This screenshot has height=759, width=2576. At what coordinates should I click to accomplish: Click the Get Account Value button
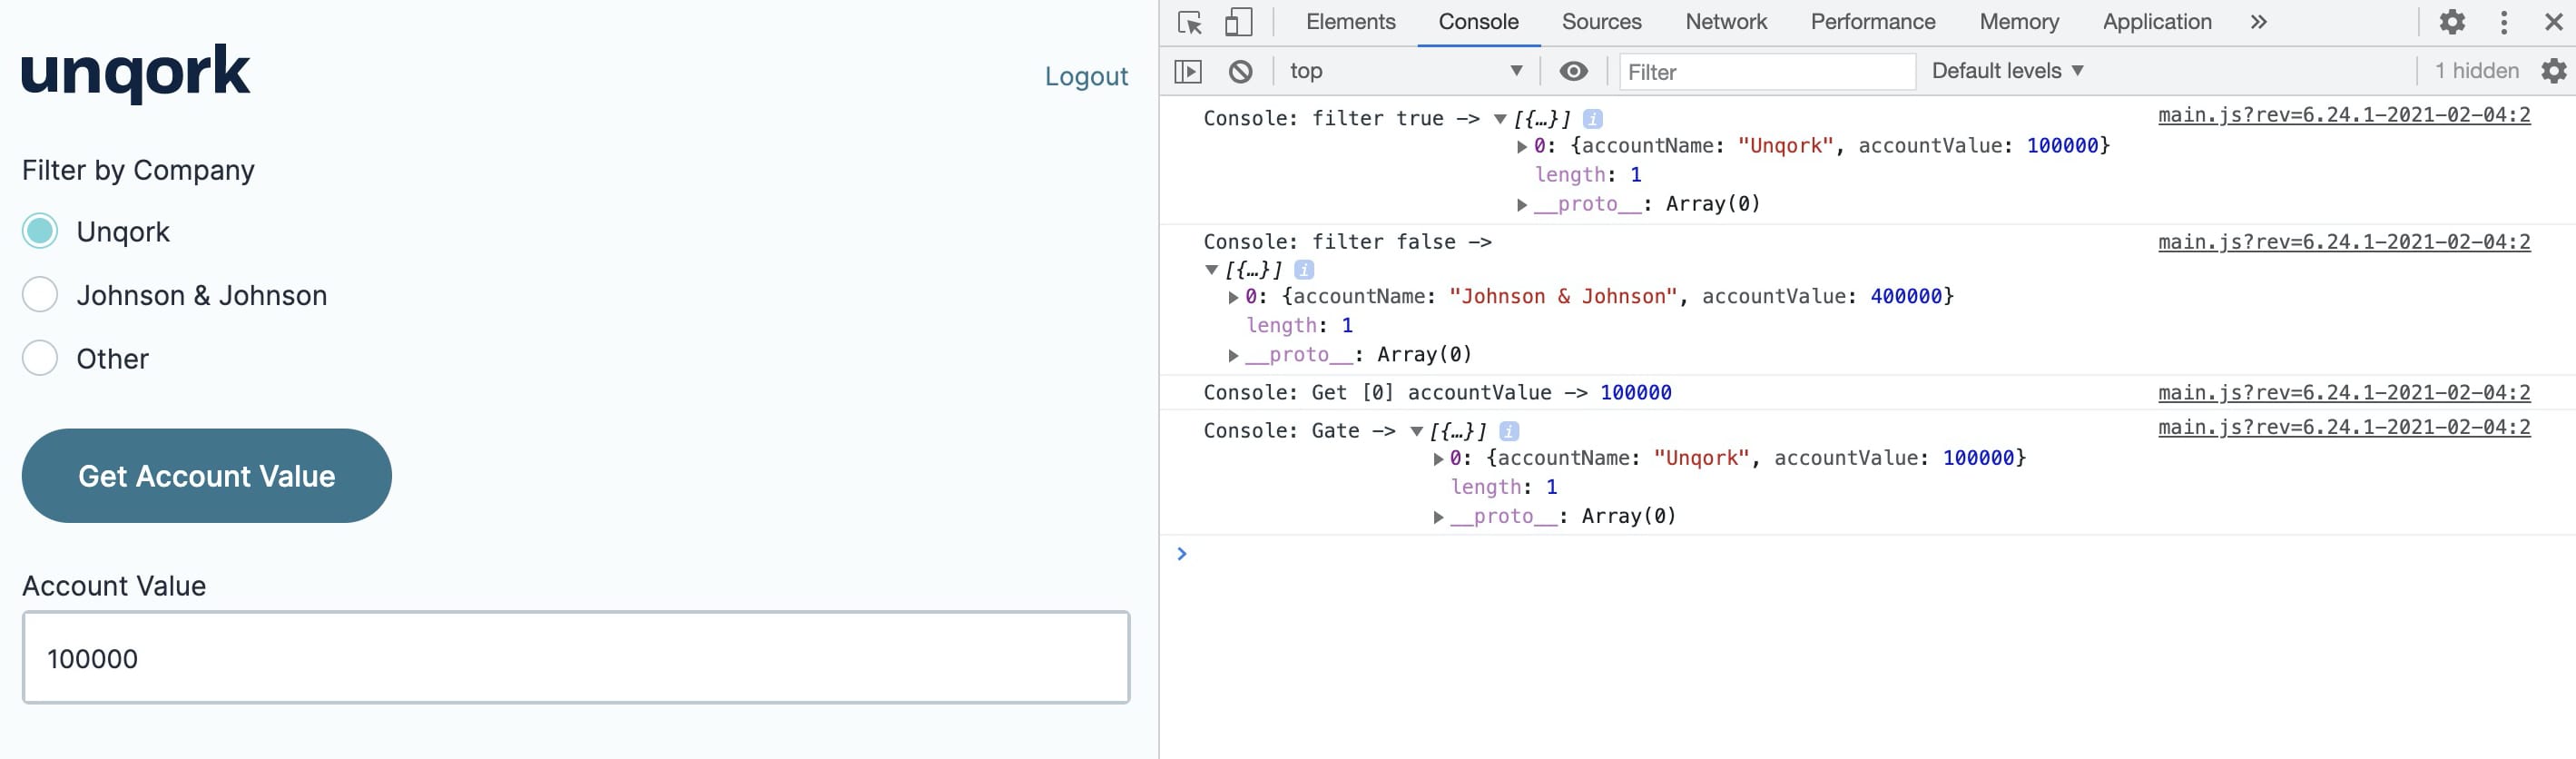[x=207, y=476]
